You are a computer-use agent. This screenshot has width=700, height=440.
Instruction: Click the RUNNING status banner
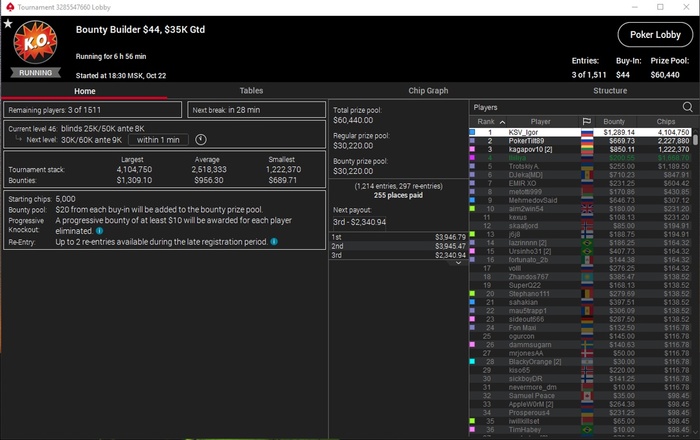click(x=35, y=73)
